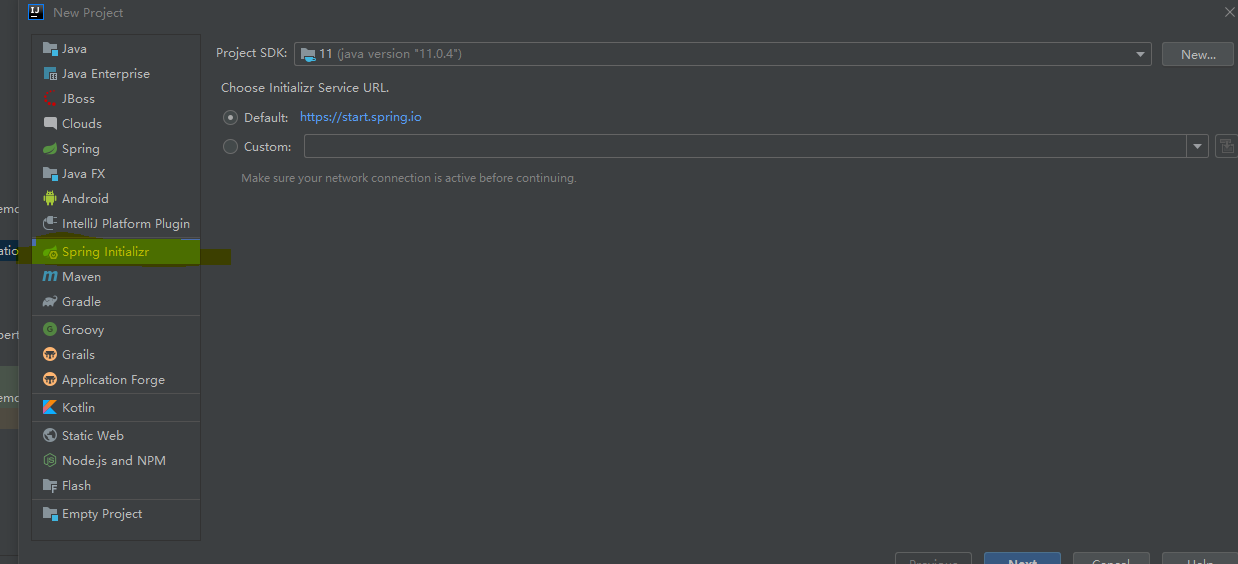This screenshot has width=1238, height=564.
Task: Click the IntelliJ Platform Plugin icon
Action: pyautogui.click(x=50, y=224)
